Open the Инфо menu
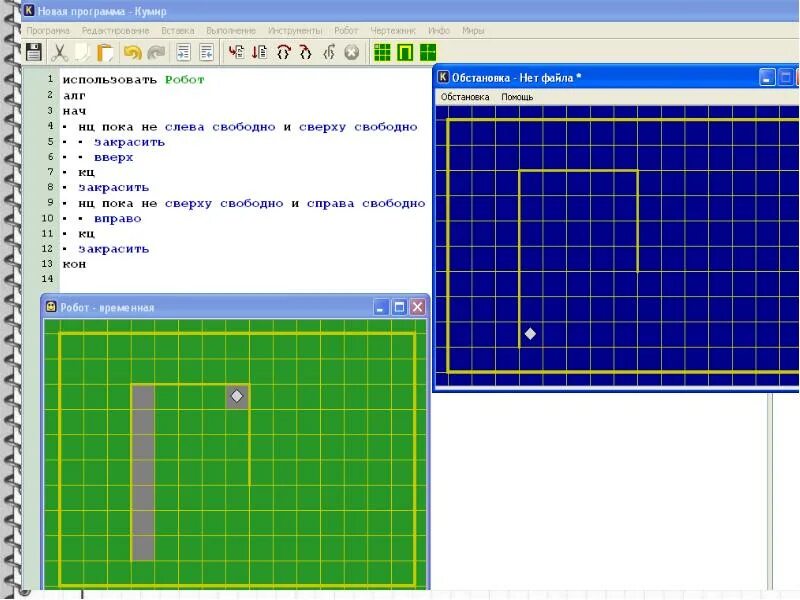 tap(439, 31)
